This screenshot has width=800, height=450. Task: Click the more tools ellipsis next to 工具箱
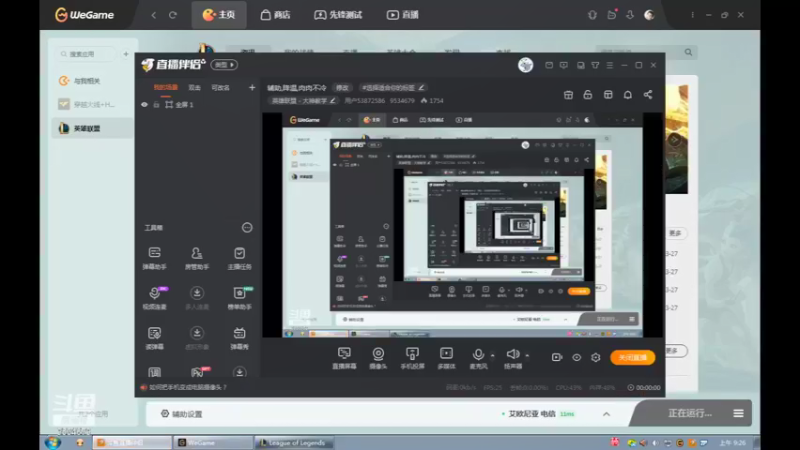247,228
